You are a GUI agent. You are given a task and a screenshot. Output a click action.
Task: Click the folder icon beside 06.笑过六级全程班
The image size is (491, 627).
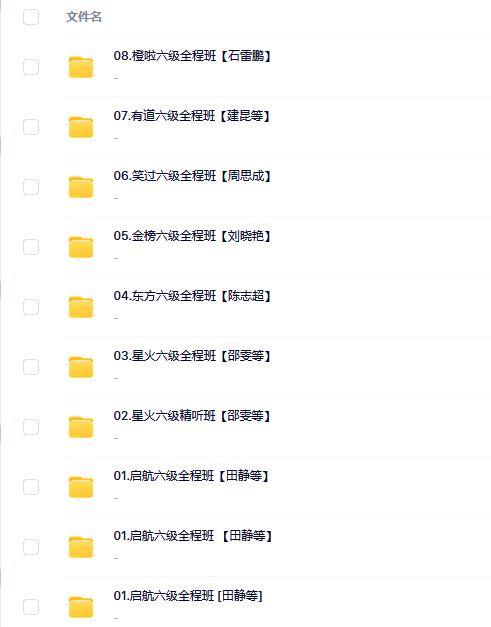[x=81, y=187]
